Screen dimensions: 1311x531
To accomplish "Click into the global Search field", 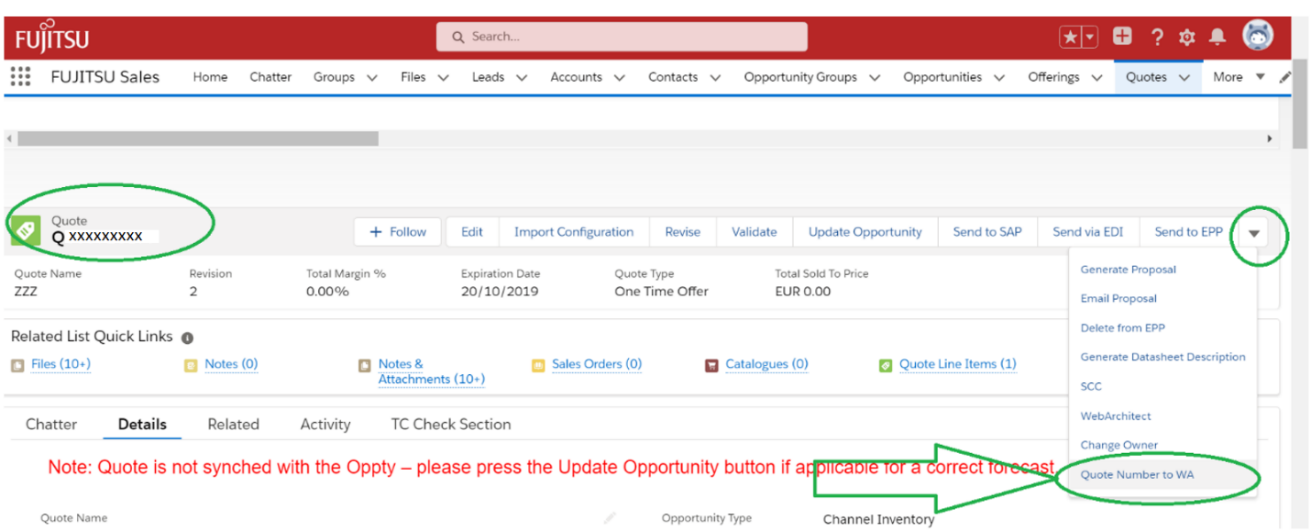I will coord(621,37).
